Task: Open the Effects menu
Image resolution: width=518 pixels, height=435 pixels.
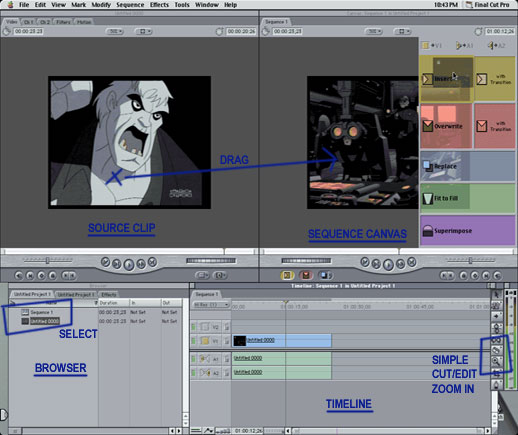Action: [x=159, y=5]
